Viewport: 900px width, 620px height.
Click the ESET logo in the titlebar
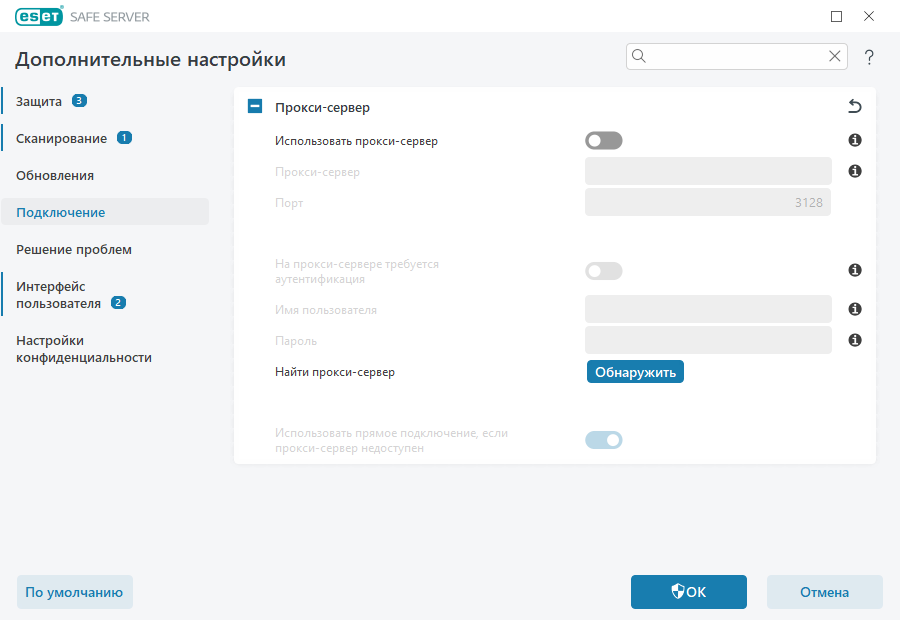point(38,16)
